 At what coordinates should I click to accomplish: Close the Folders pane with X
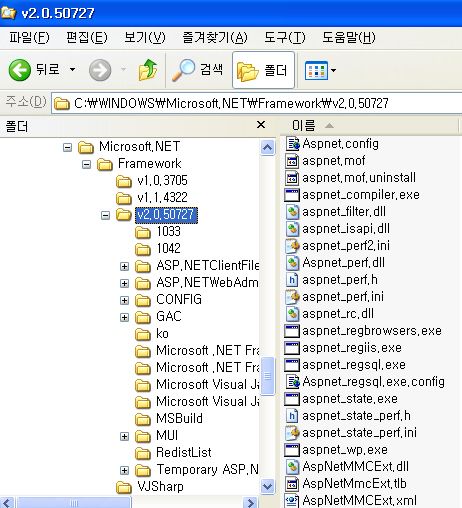click(x=261, y=125)
